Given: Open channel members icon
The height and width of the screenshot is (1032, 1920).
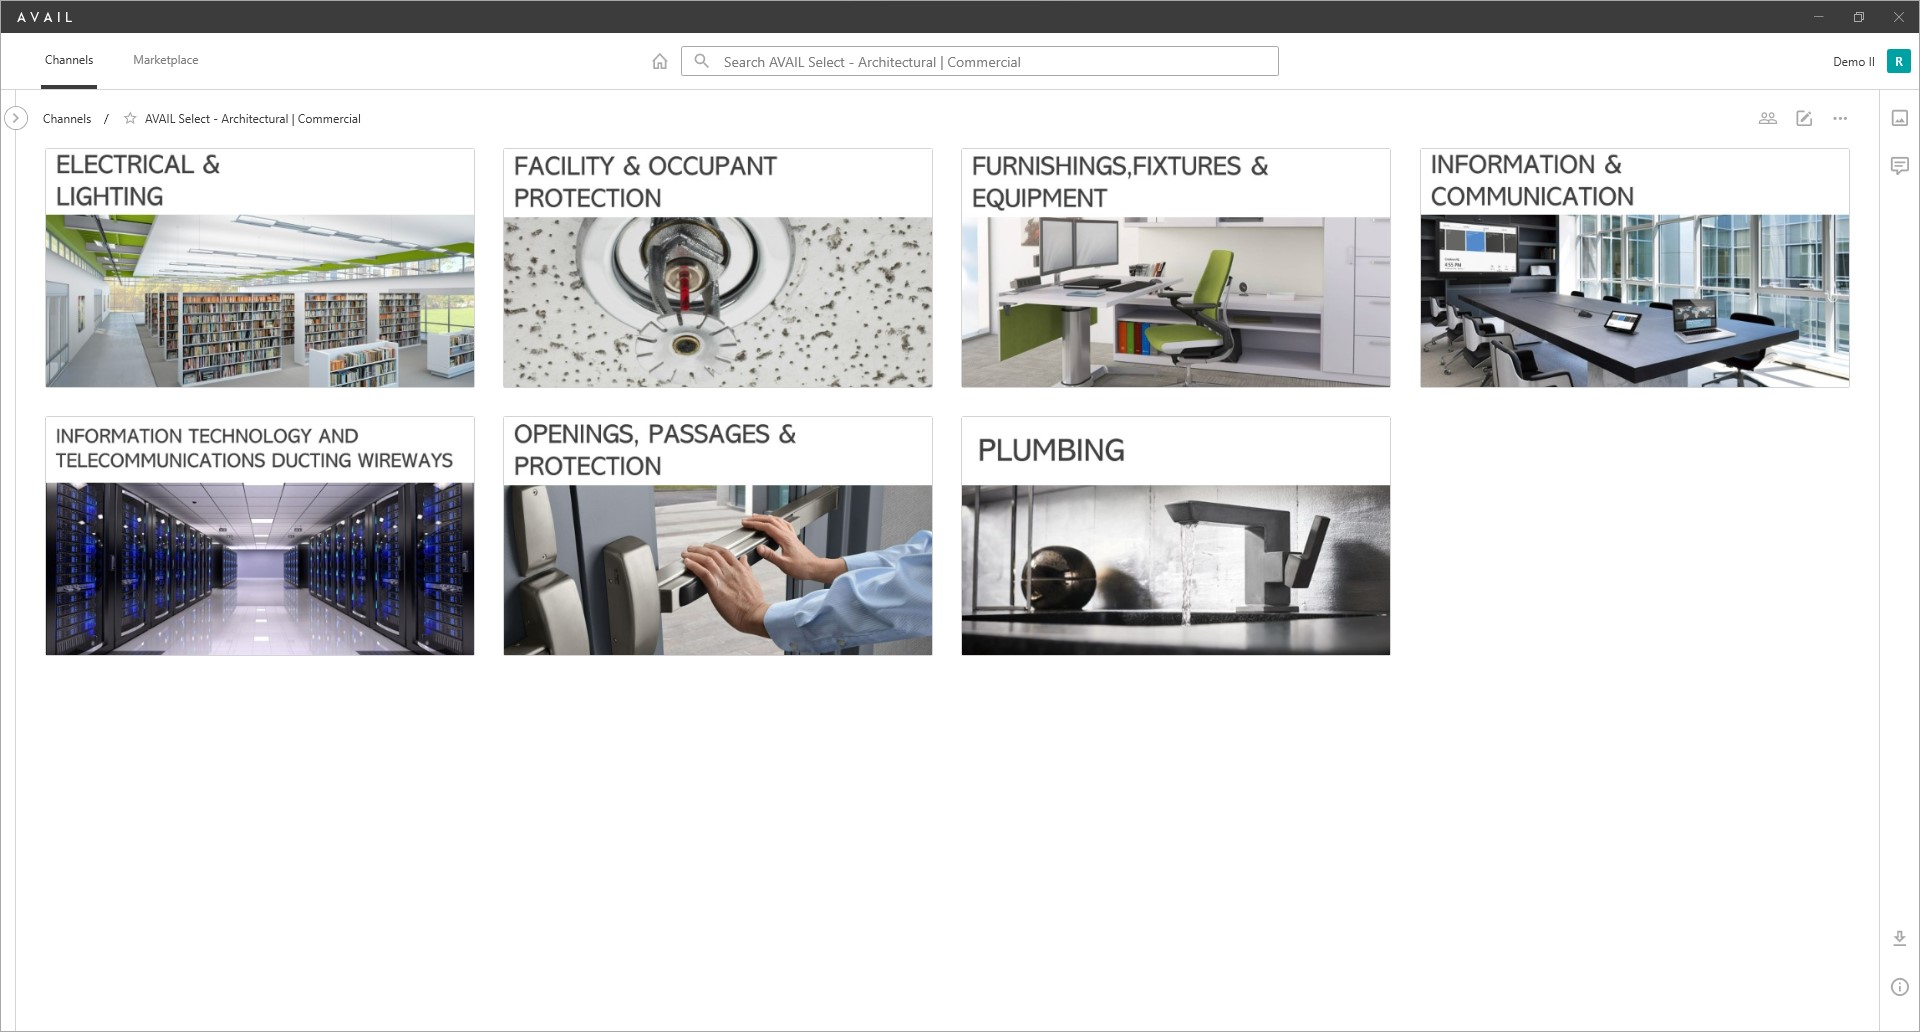Looking at the screenshot, I should tap(1768, 118).
